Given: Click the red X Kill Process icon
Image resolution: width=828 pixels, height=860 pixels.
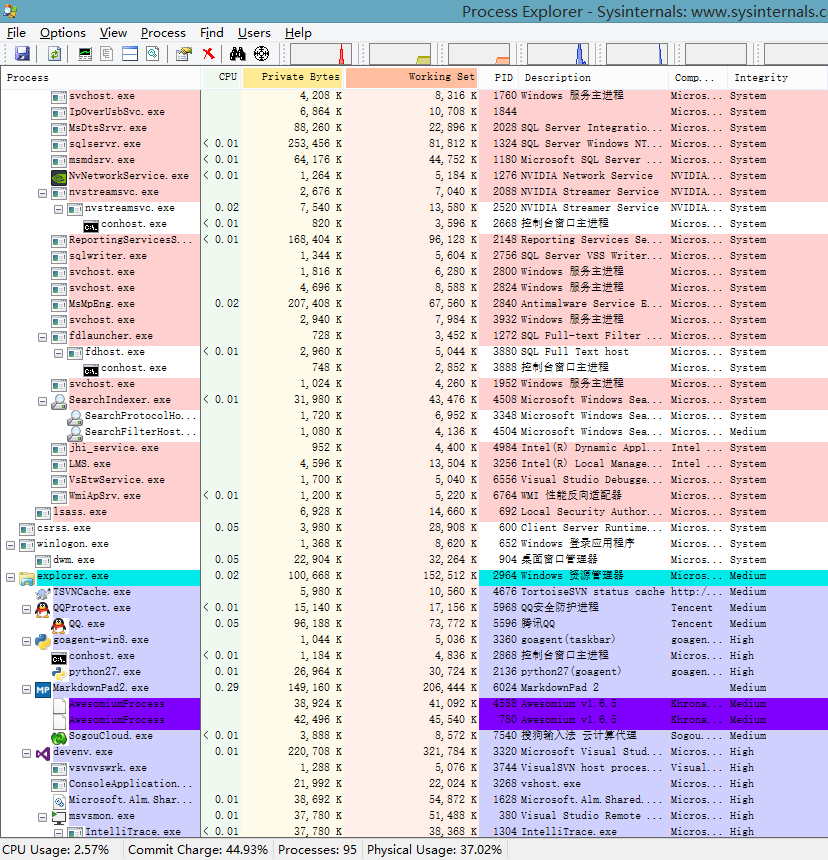Looking at the screenshot, I should (x=208, y=54).
